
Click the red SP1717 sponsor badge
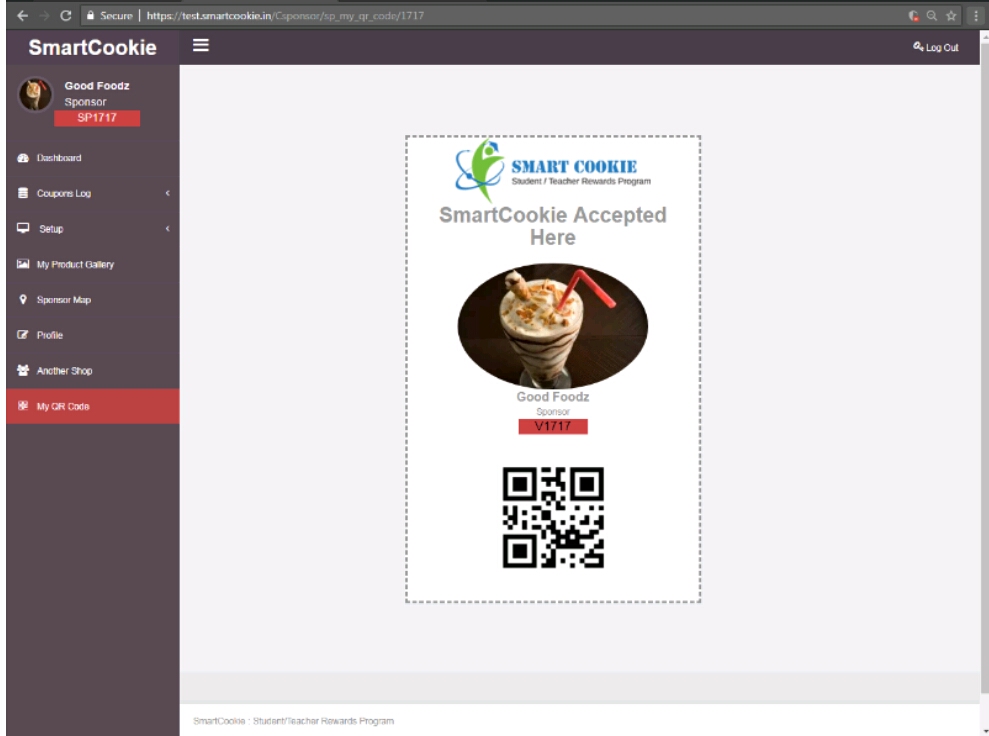pos(96,118)
